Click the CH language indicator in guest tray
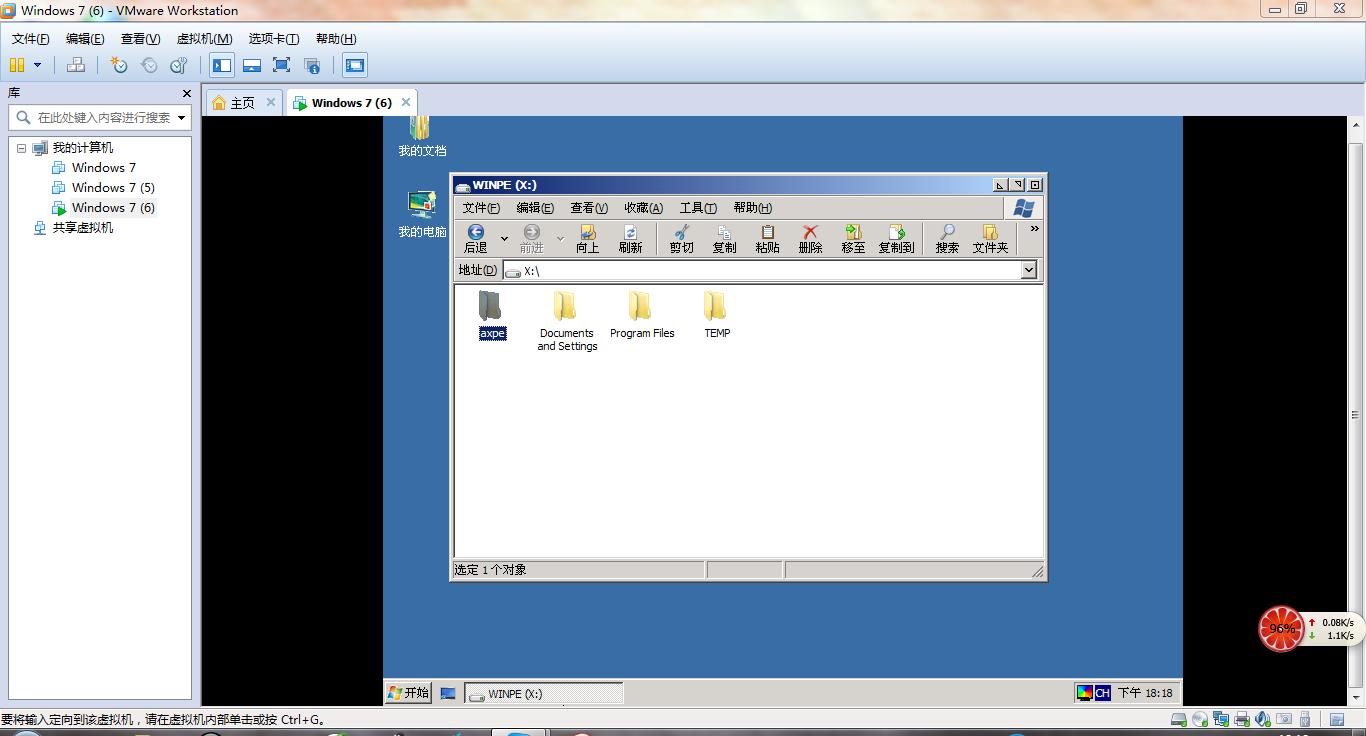 pyautogui.click(x=1102, y=692)
